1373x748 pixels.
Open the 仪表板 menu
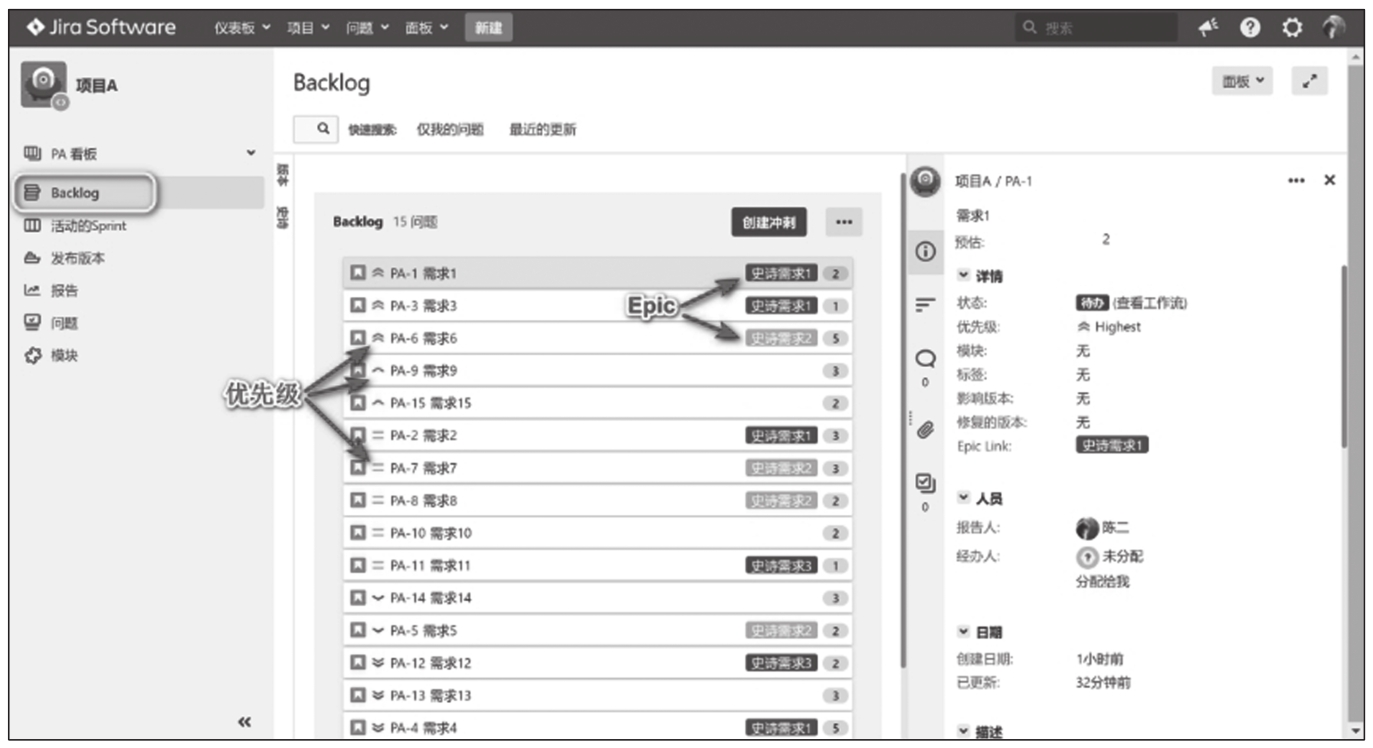coord(242,28)
